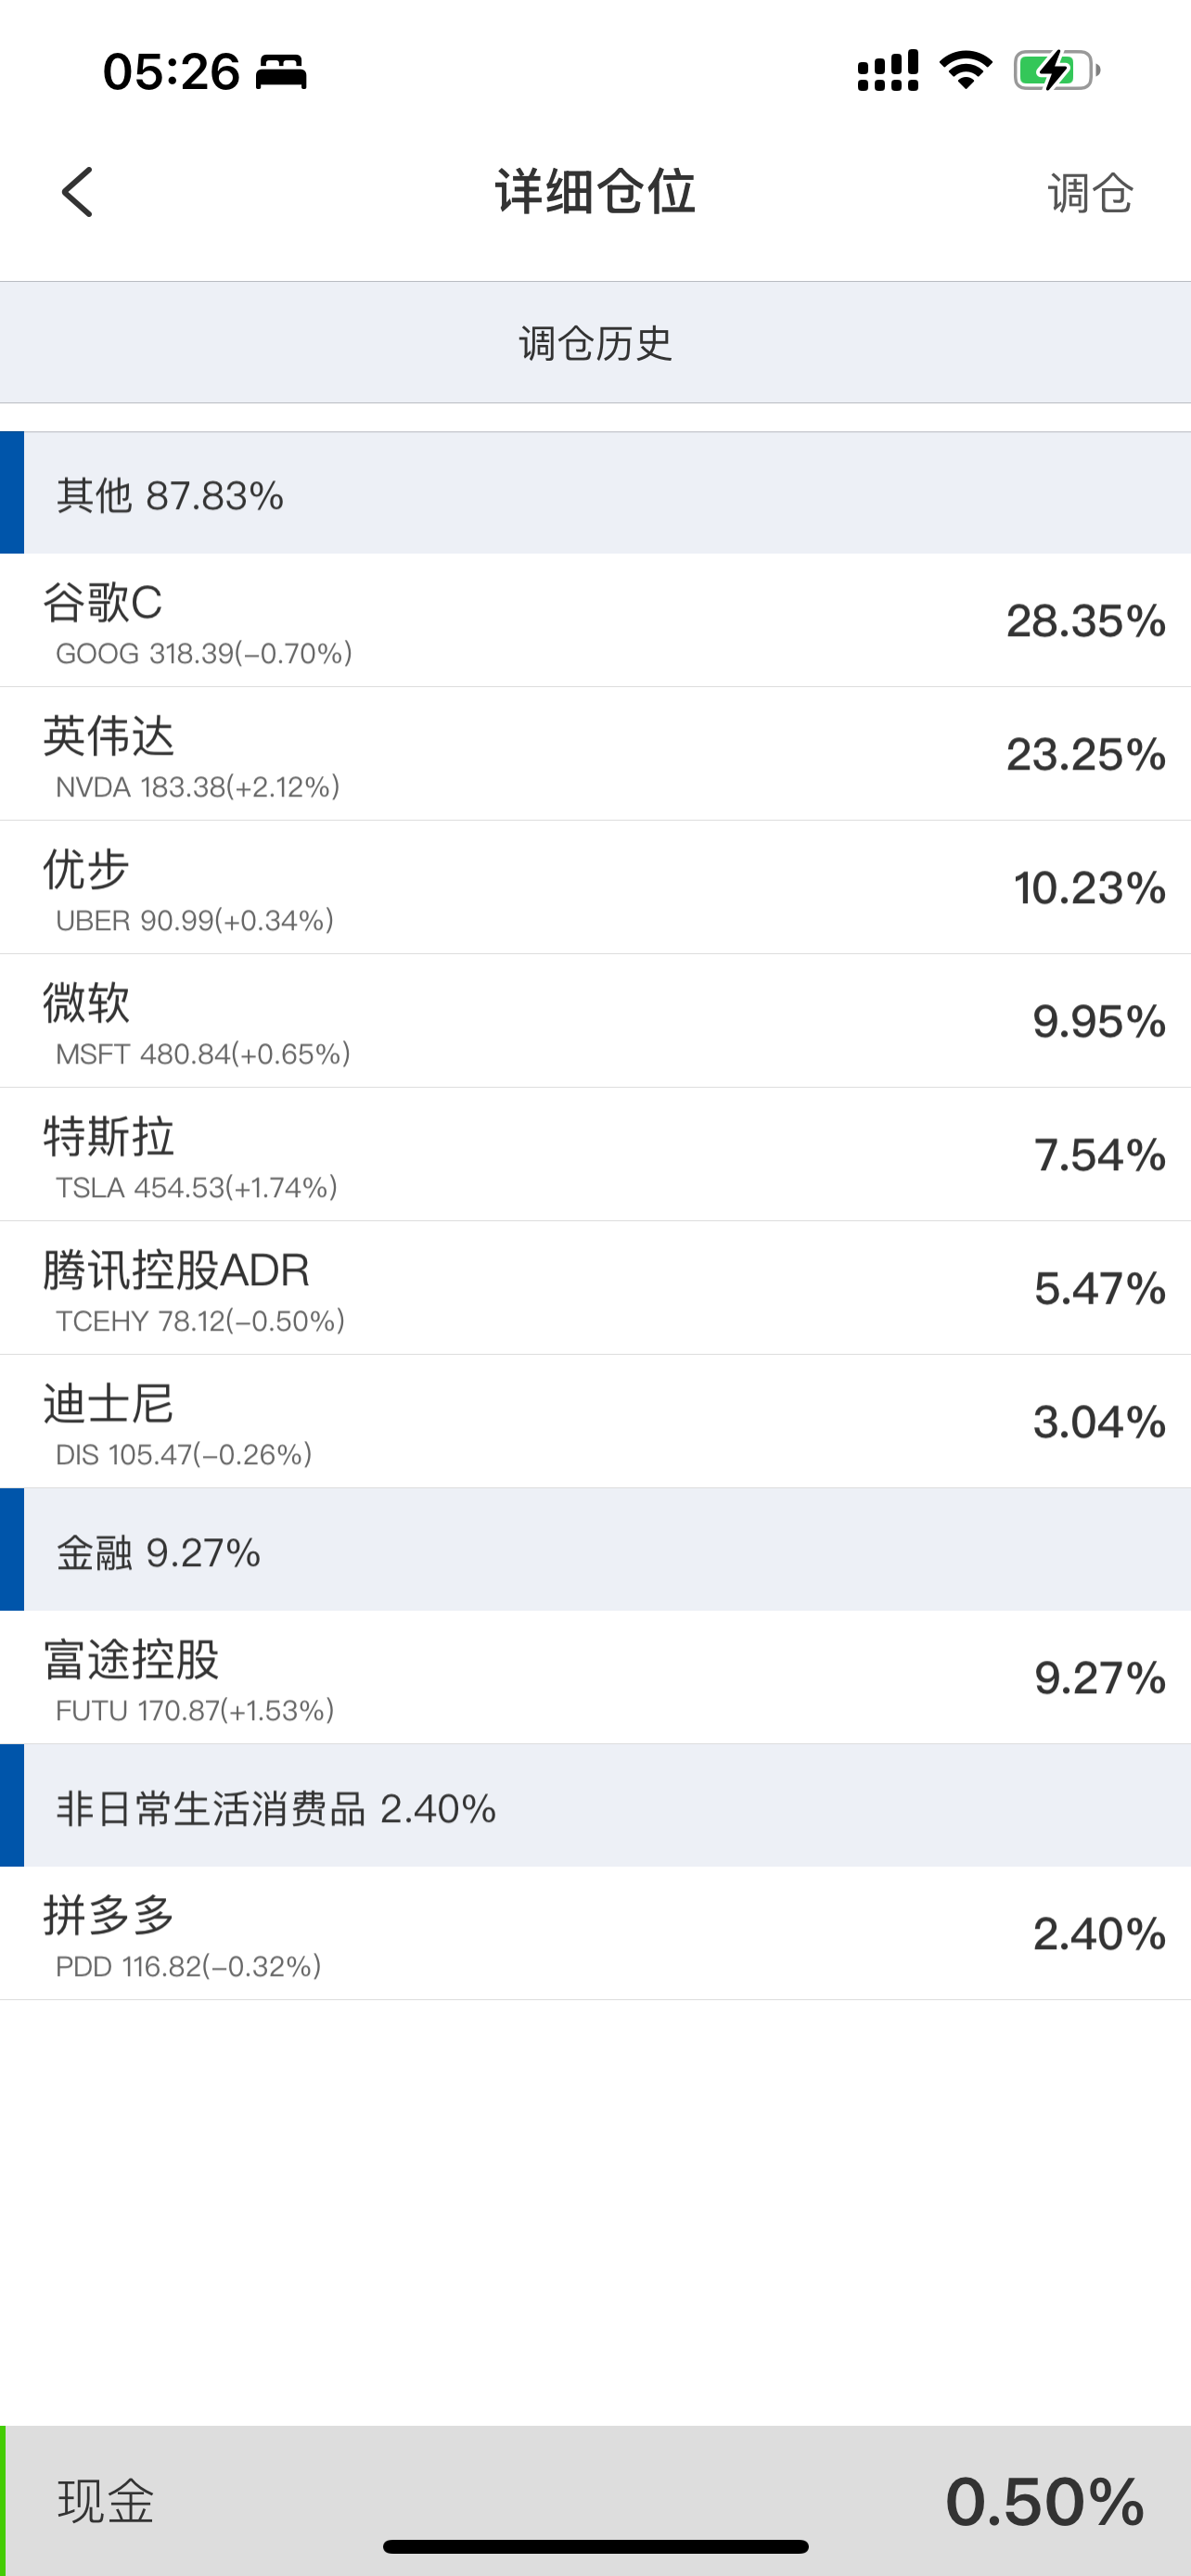This screenshot has height=2576, width=1191.
Task: Tap the back arrow icon
Action: pyautogui.click(x=78, y=192)
